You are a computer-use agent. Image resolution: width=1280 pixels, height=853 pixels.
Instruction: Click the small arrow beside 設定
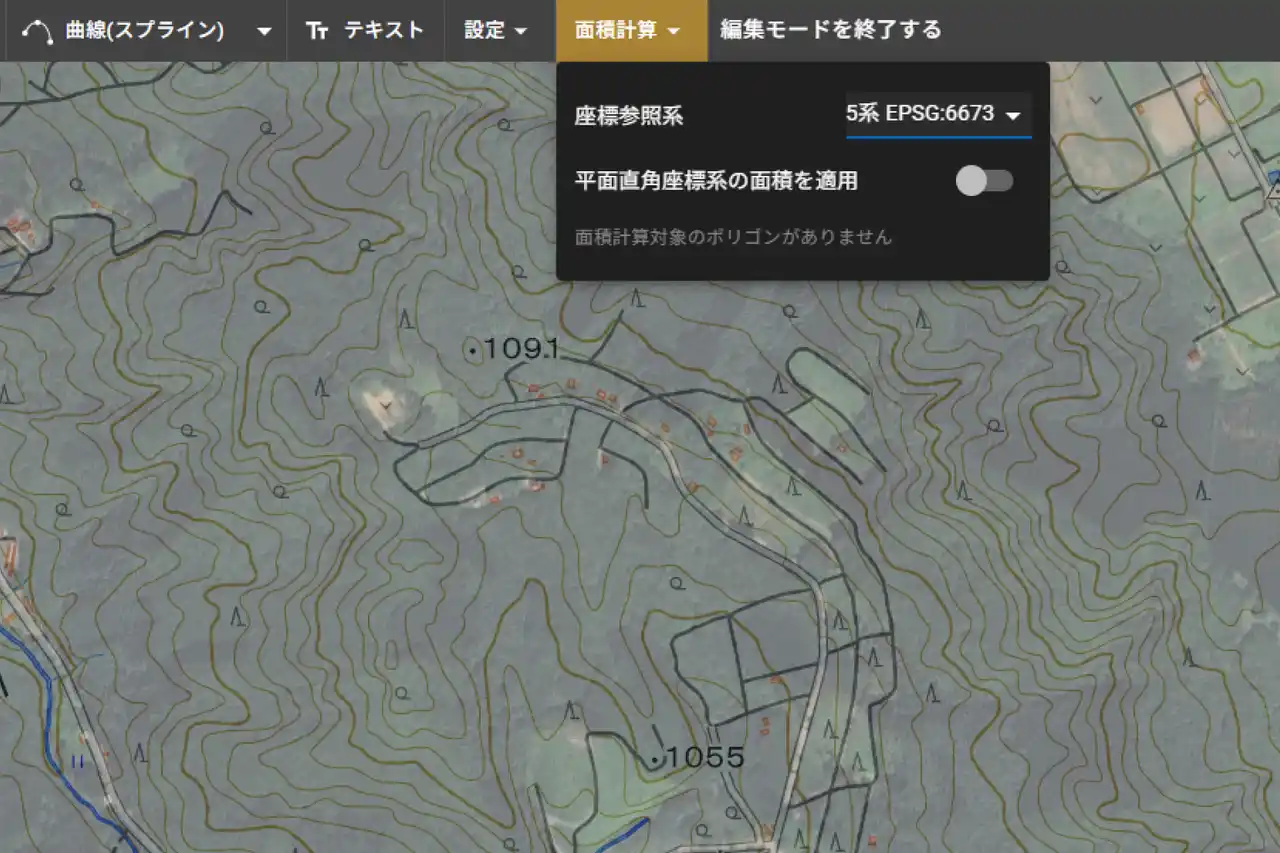[520, 31]
